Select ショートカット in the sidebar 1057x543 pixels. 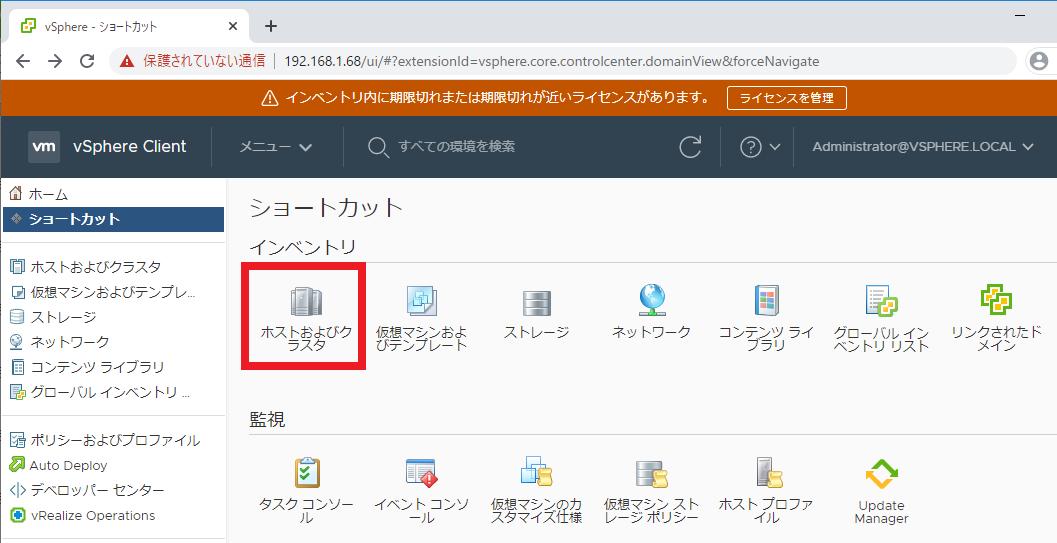tap(113, 219)
